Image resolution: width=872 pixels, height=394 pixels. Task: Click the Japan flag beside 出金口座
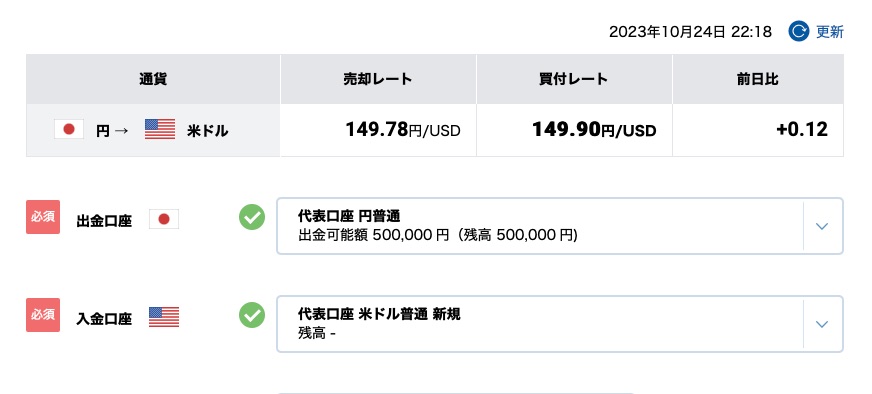(x=164, y=219)
